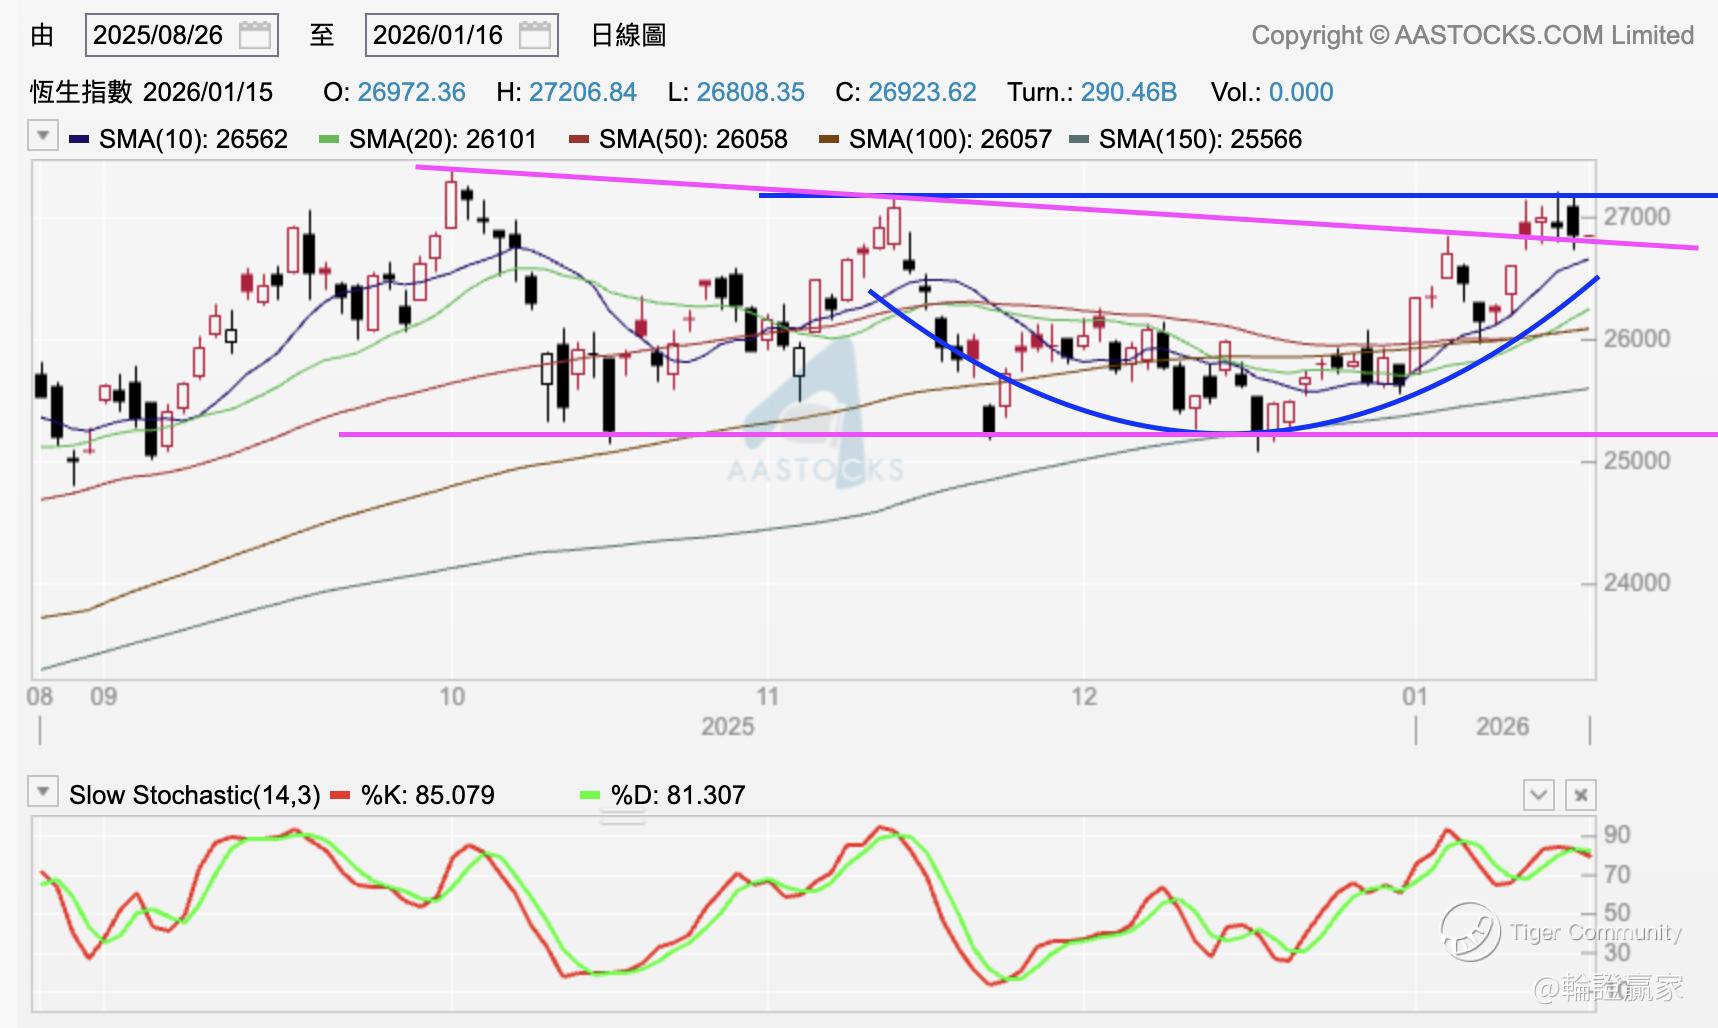Click the high price 27206.84
Image resolution: width=1718 pixels, height=1028 pixels.
(x=583, y=92)
